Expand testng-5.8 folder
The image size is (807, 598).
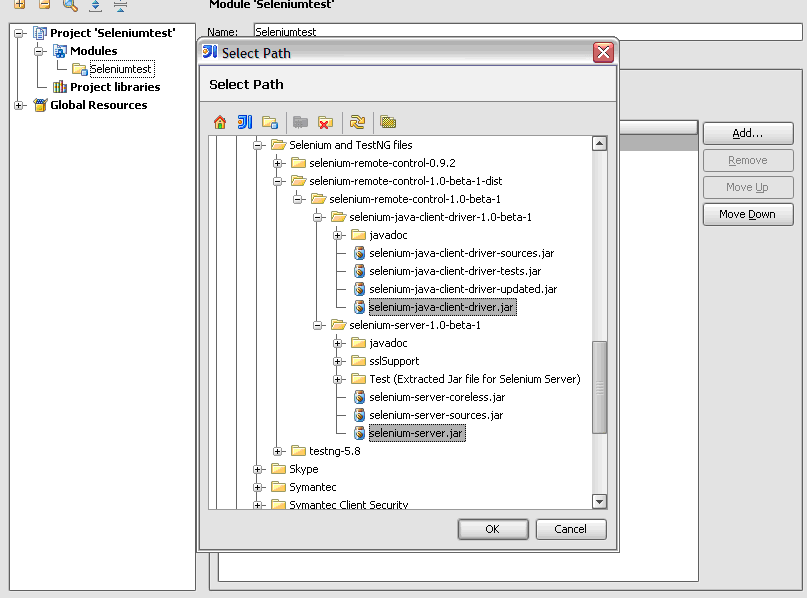pyautogui.click(x=278, y=451)
